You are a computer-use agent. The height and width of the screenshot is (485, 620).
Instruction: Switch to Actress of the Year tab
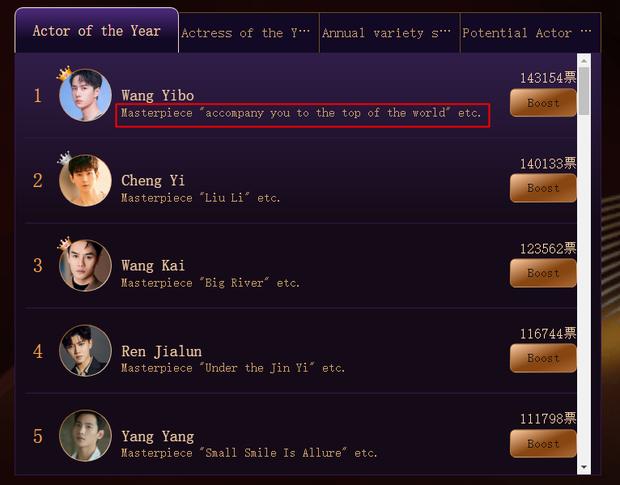(249, 33)
